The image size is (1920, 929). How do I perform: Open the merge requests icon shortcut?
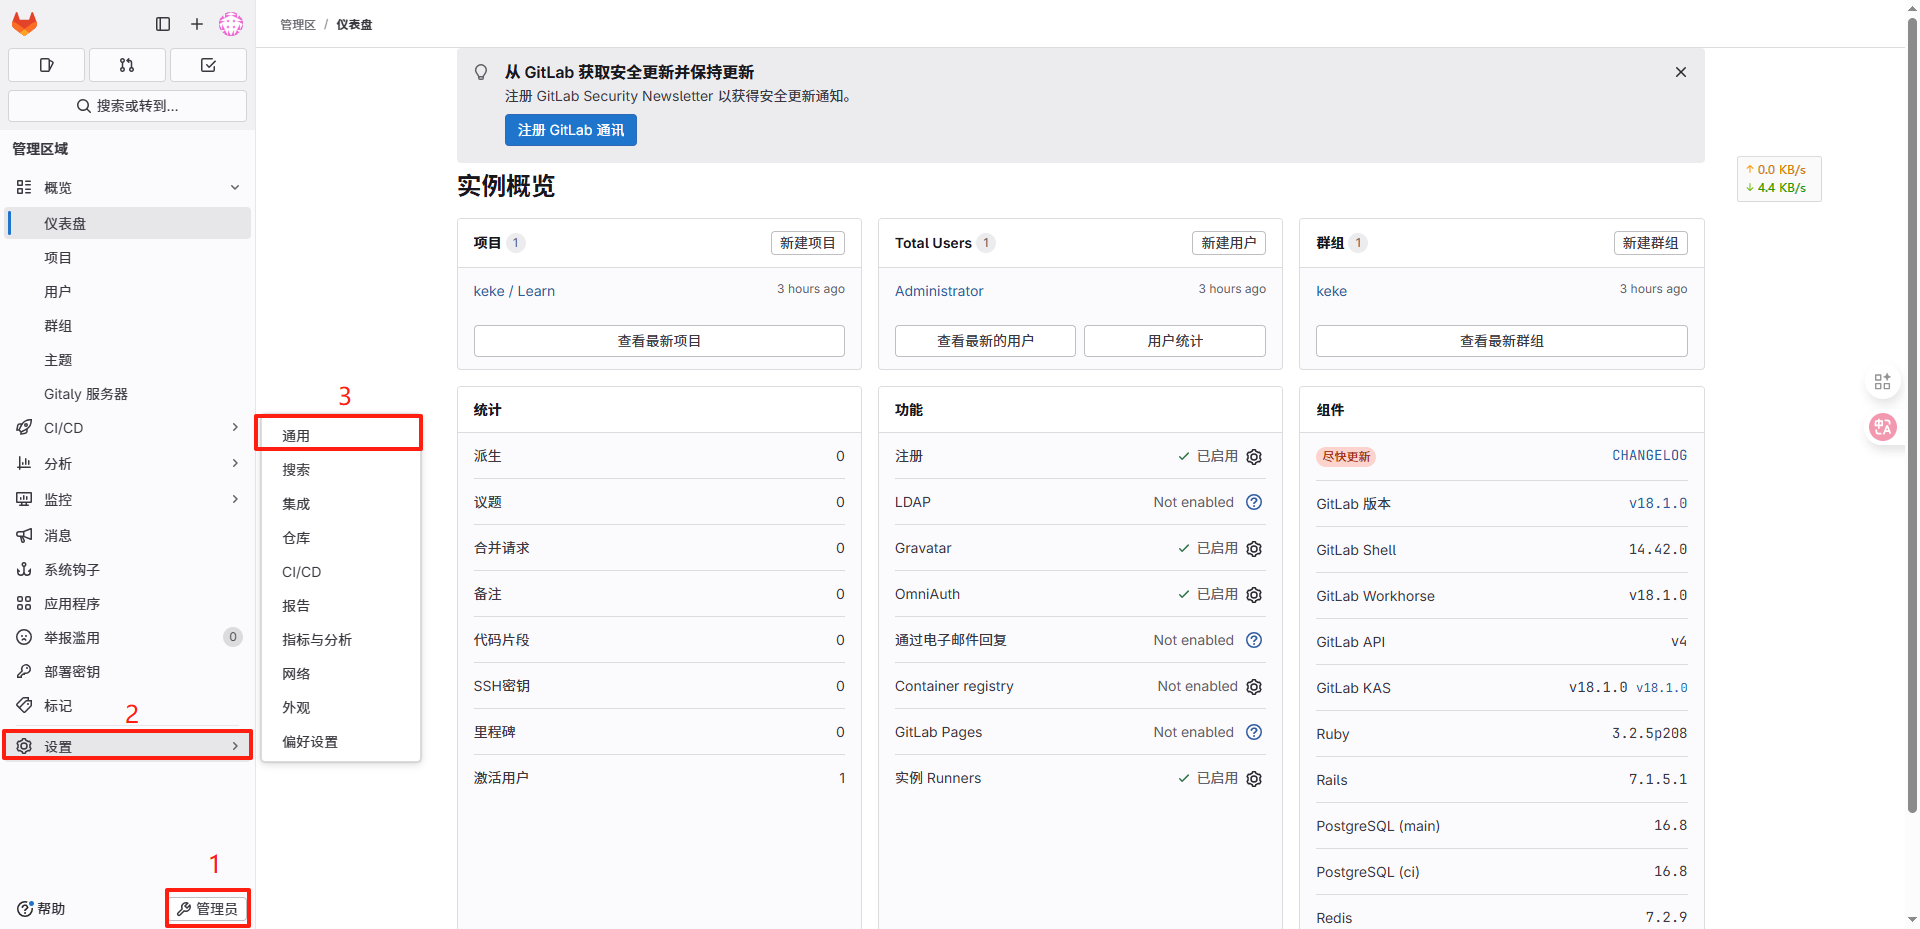click(x=127, y=65)
